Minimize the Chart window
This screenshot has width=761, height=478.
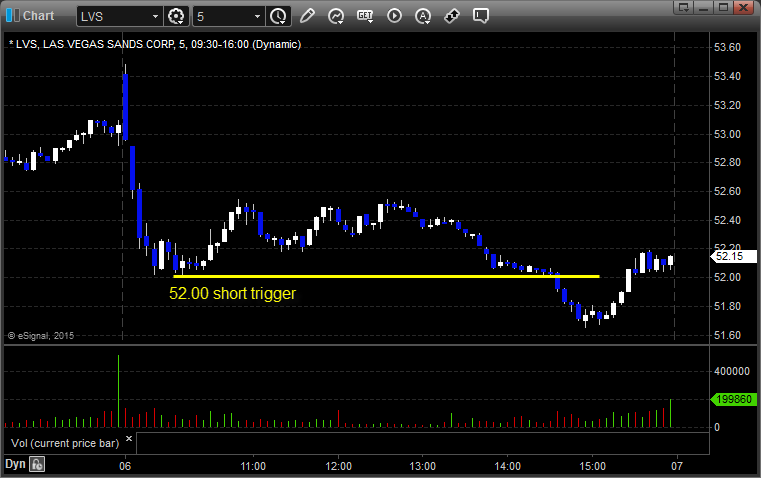pos(703,7)
